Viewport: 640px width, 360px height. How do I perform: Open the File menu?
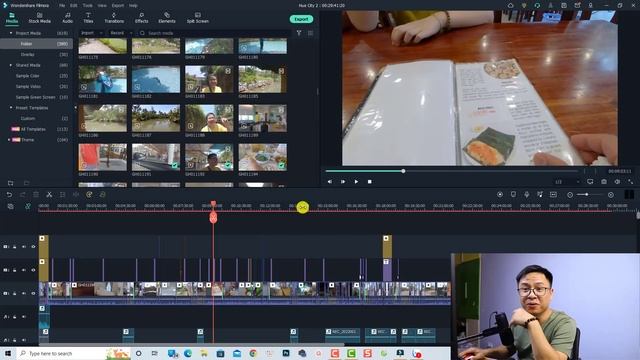62,6
